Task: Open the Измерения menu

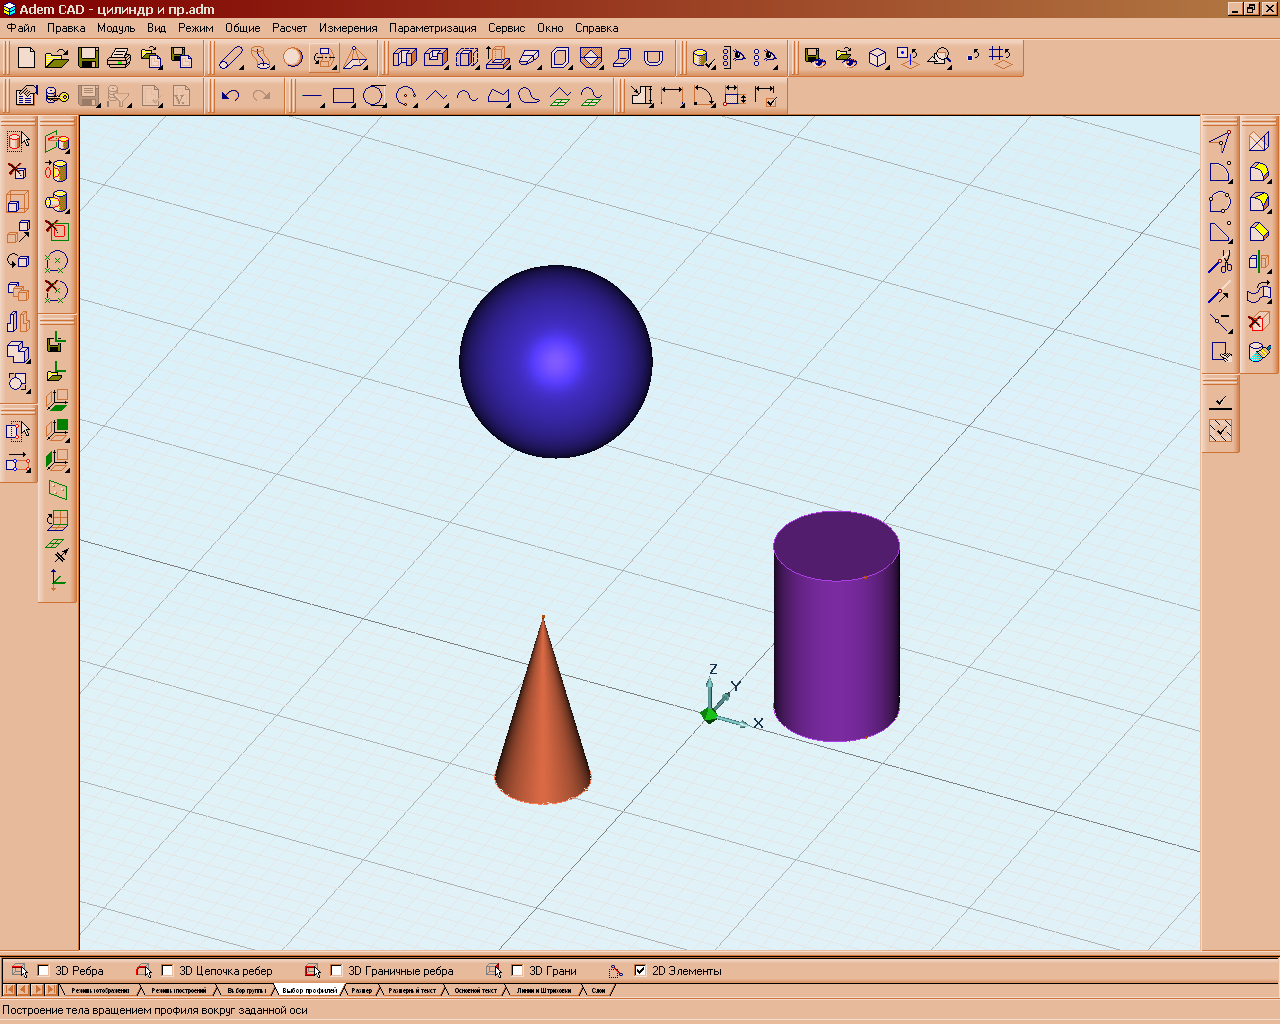Action: point(348,28)
